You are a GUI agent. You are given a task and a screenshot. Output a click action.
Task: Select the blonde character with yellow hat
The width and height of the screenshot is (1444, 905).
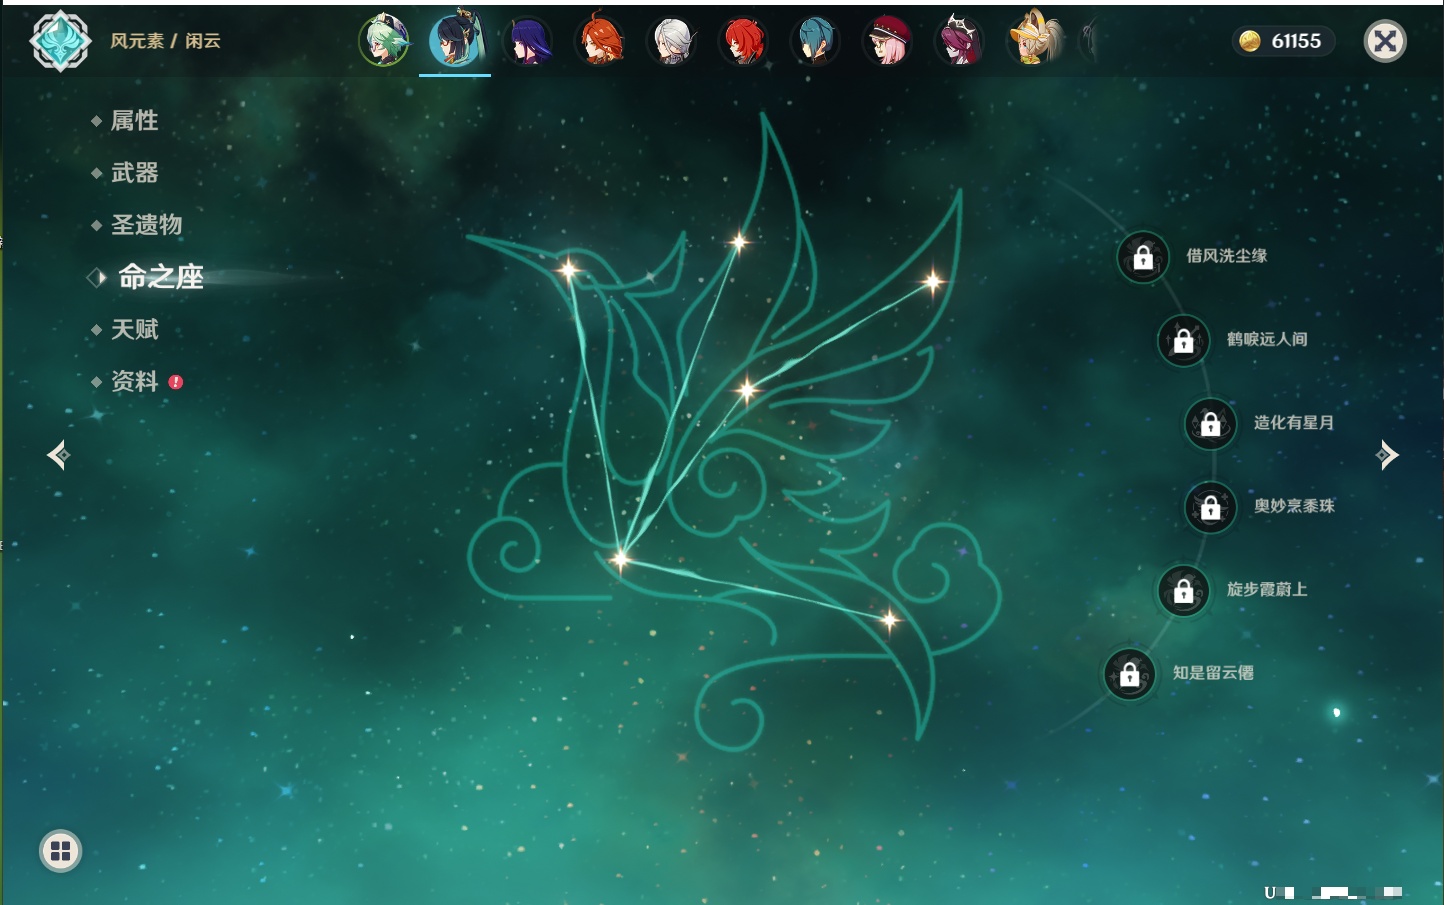1032,41
